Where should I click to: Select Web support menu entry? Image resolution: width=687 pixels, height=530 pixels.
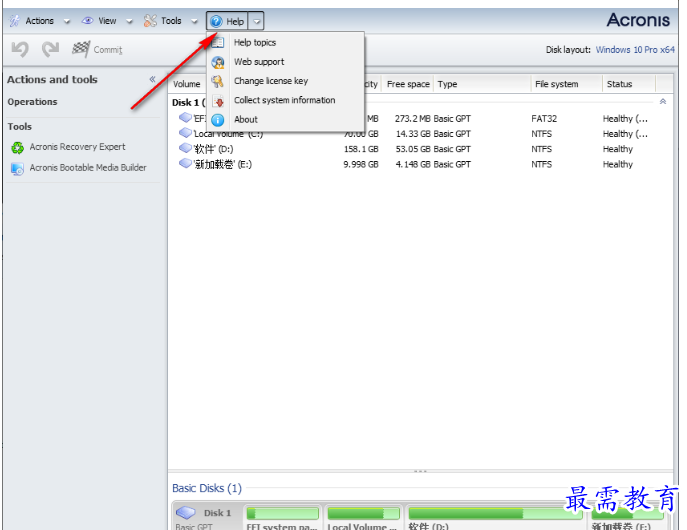tap(286, 62)
